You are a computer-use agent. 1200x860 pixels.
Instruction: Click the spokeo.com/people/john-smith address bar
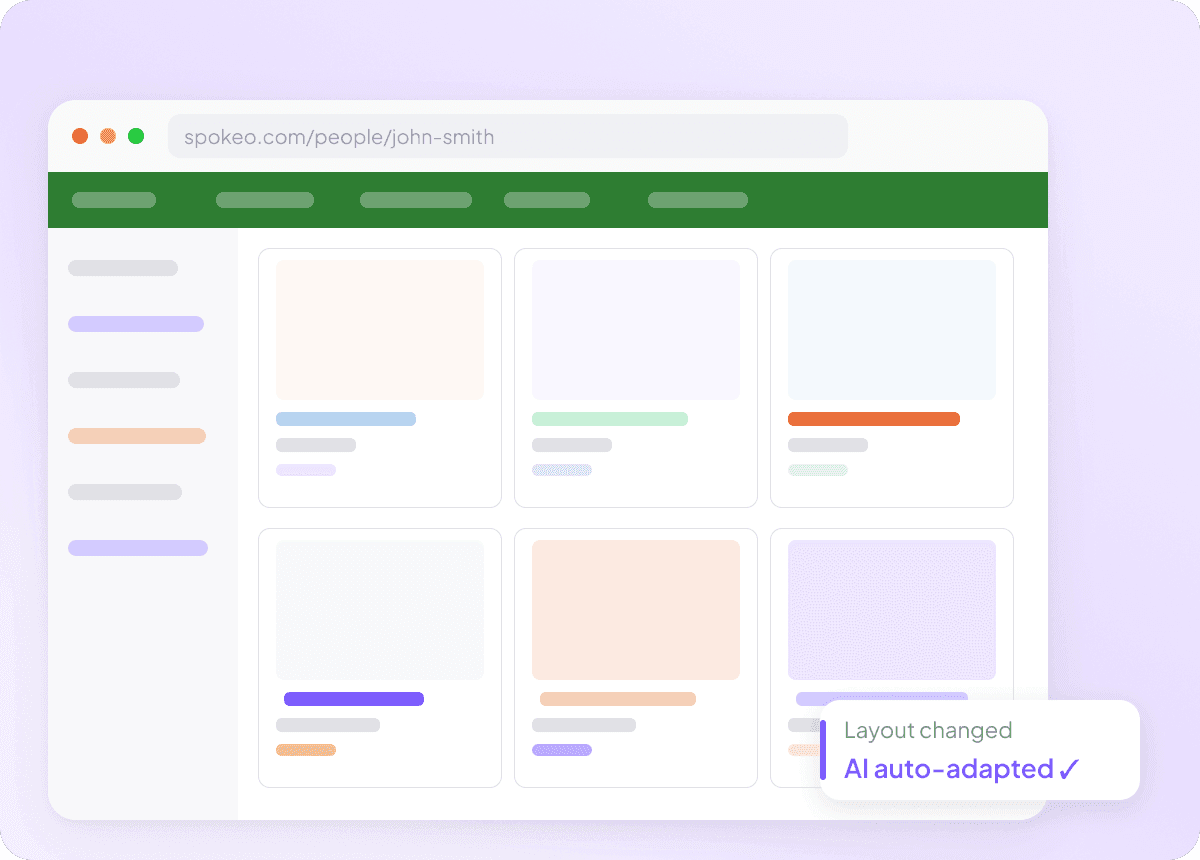[x=507, y=137]
